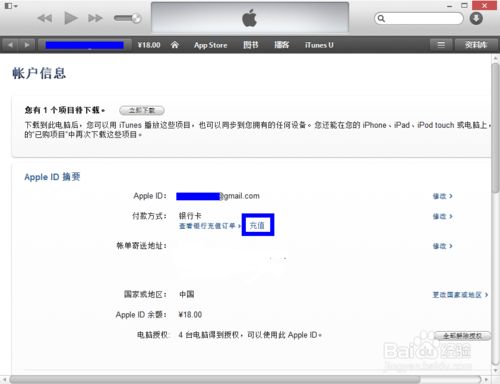The height and width of the screenshot is (384, 500).
Task: Open the iTunes menu icon at top-left
Action: tap(11, 6)
